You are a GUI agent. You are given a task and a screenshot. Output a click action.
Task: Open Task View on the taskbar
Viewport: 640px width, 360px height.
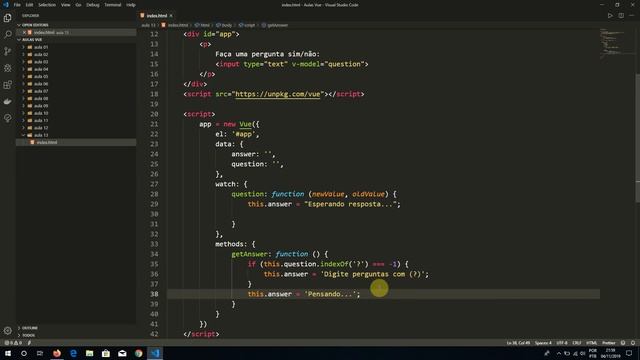click(40, 353)
